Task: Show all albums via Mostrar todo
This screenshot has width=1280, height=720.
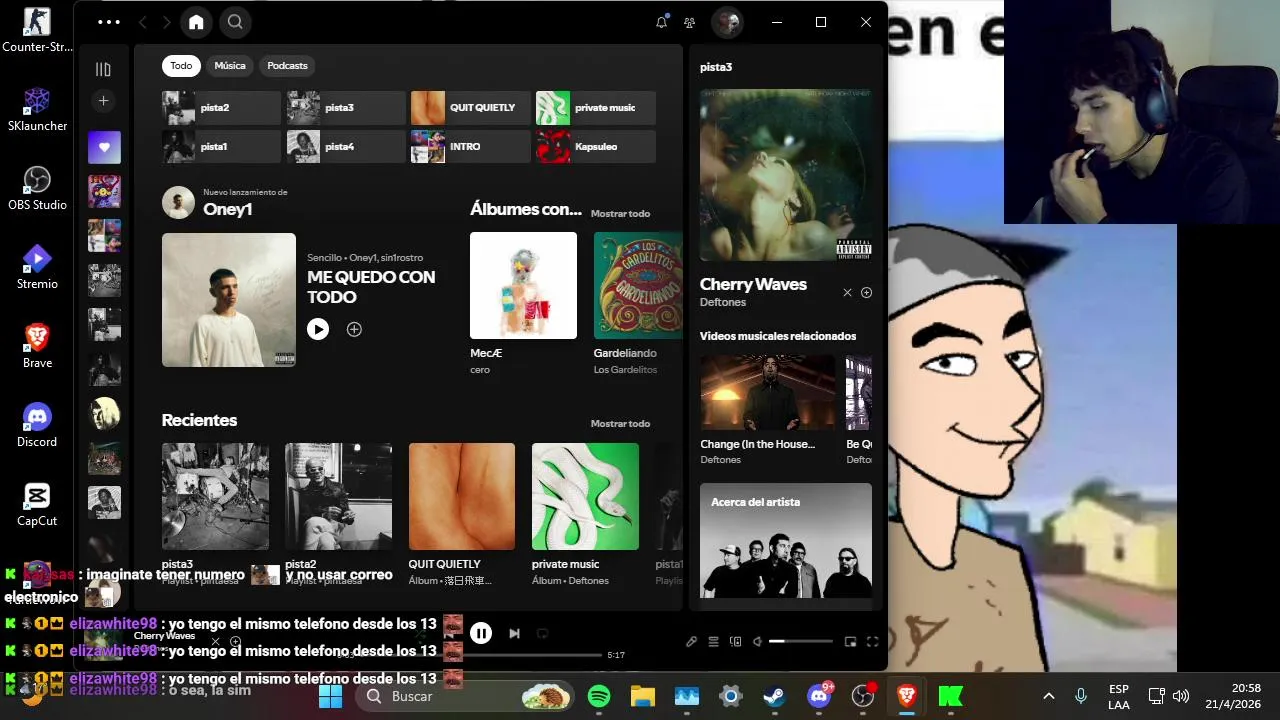Action: tap(620, 213)
